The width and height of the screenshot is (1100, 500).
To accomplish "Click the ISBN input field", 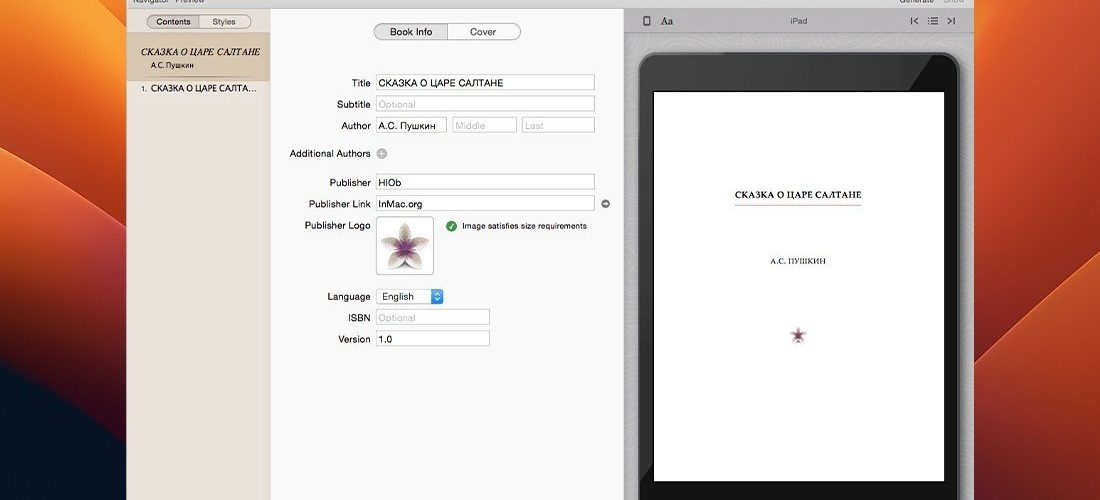I will point(433,318).
